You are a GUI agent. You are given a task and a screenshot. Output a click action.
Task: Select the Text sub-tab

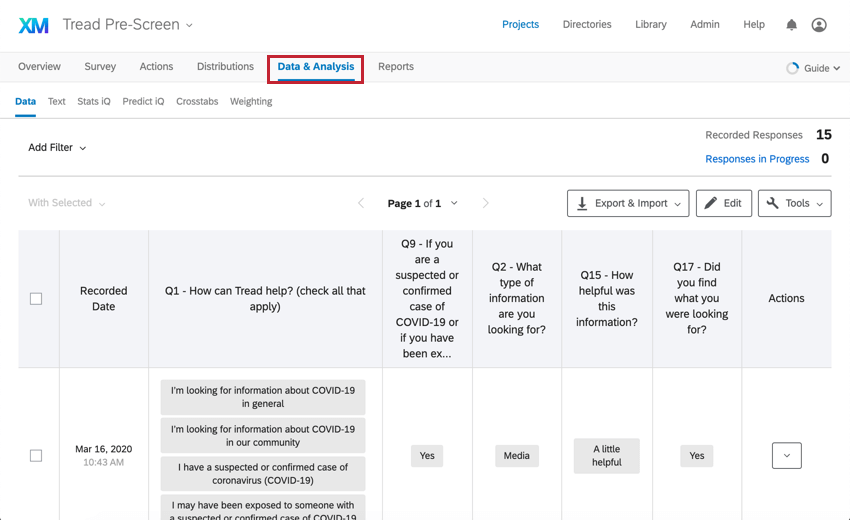56,101
